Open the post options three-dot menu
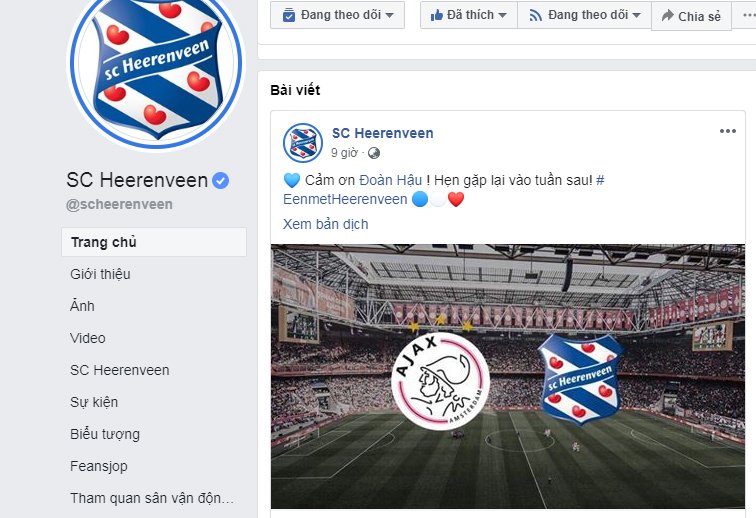 click(x=728, y=131)
